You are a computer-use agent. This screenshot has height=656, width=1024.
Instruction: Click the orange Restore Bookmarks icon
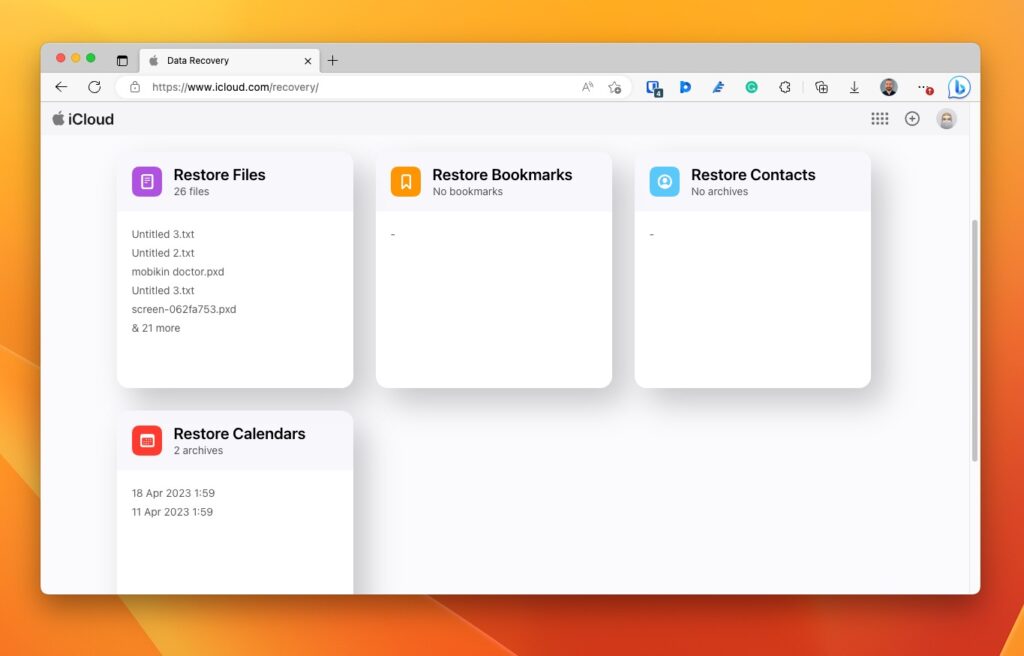(406, 182)
